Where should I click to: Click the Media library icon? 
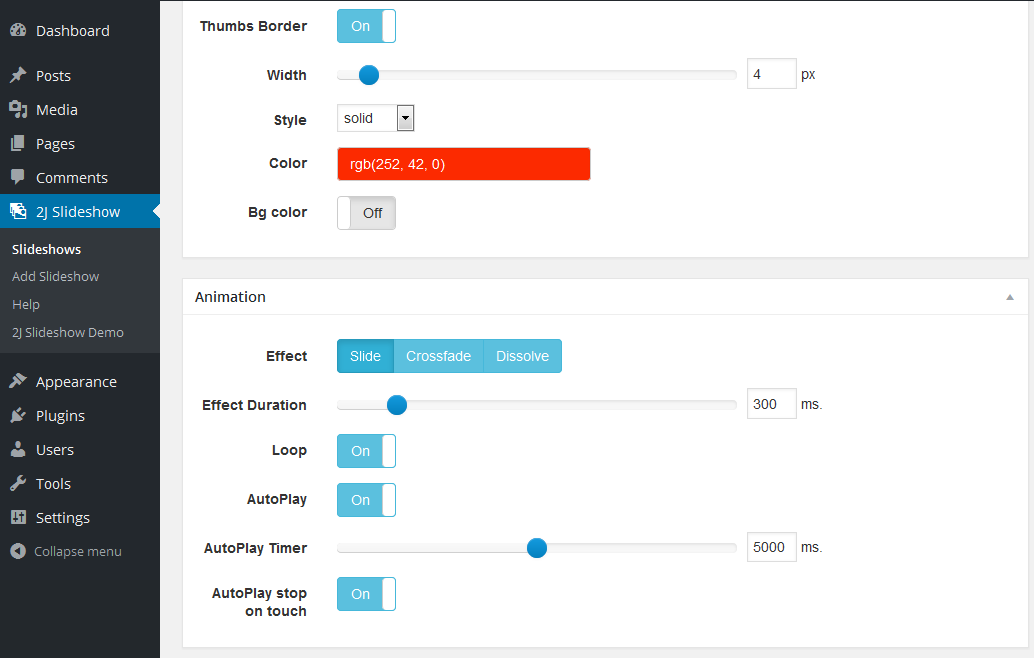point(18,109)
